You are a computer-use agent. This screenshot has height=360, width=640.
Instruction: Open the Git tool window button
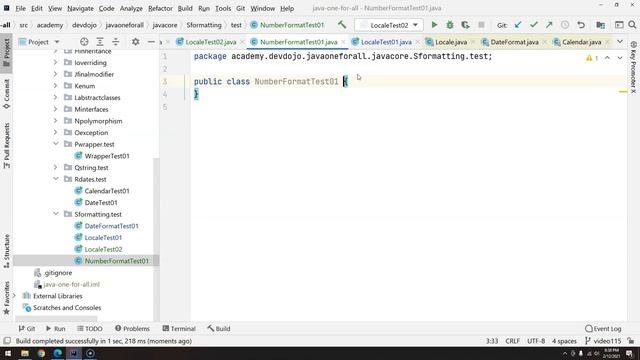pyautogui.click(x=27, y=329)
